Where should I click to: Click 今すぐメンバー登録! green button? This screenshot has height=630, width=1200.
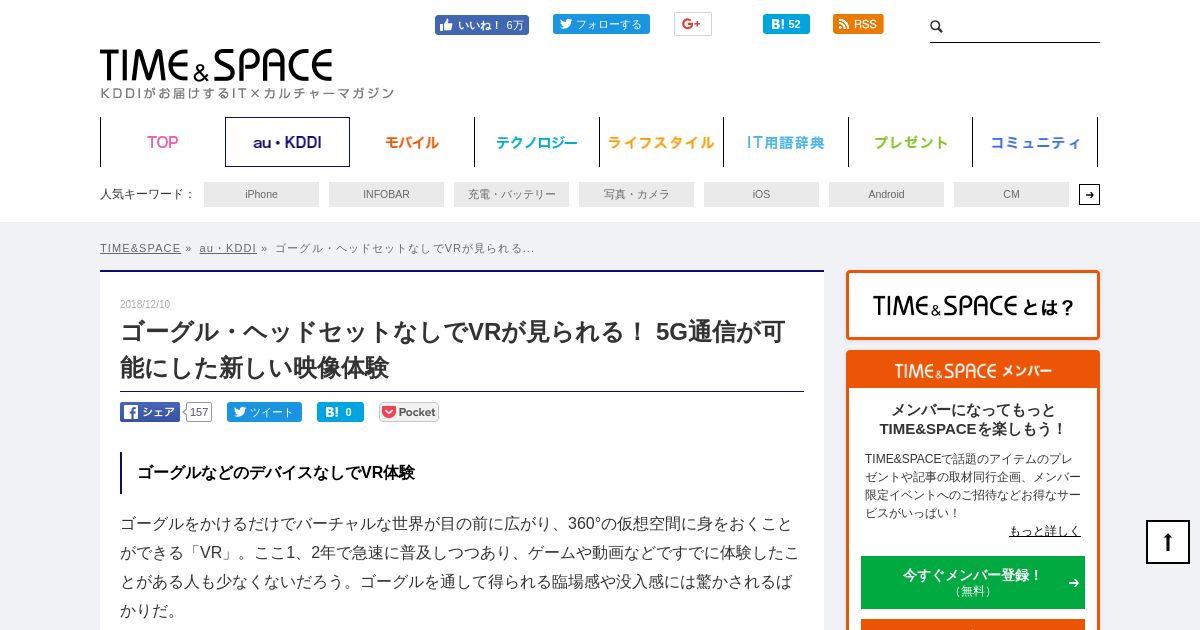[973, 582]
